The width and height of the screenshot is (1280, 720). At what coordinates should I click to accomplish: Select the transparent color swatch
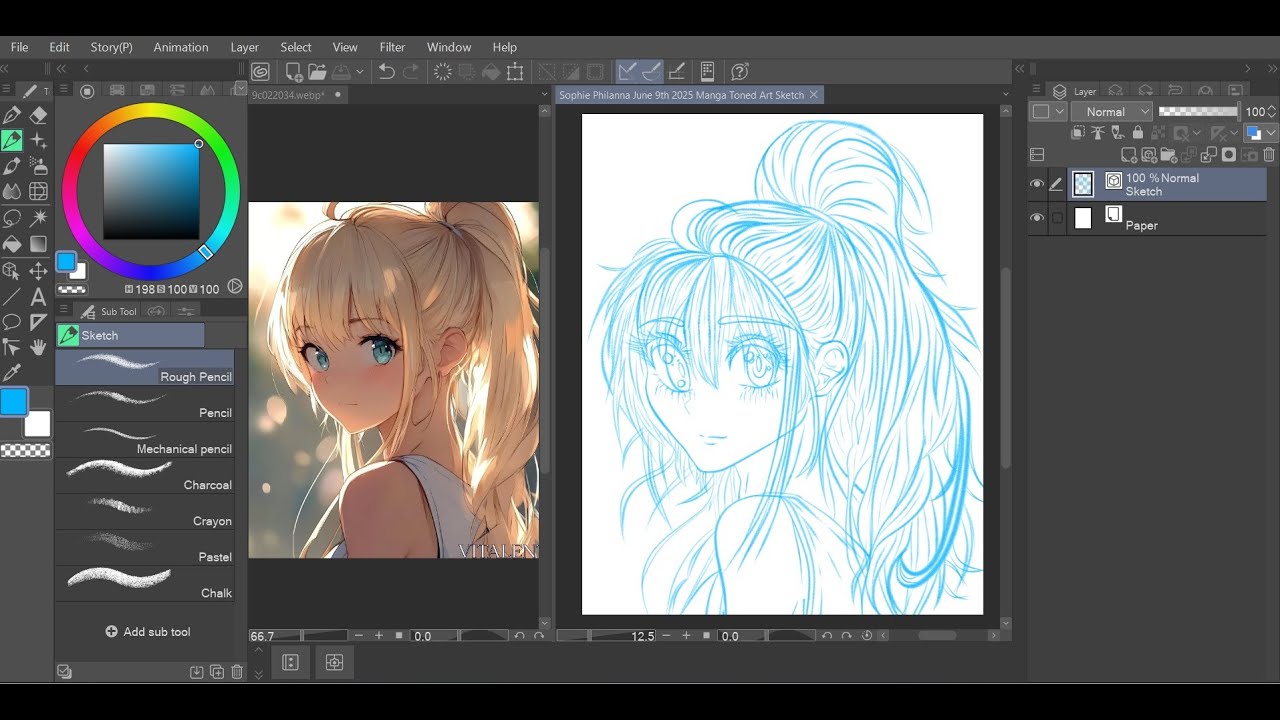(26, 451)
